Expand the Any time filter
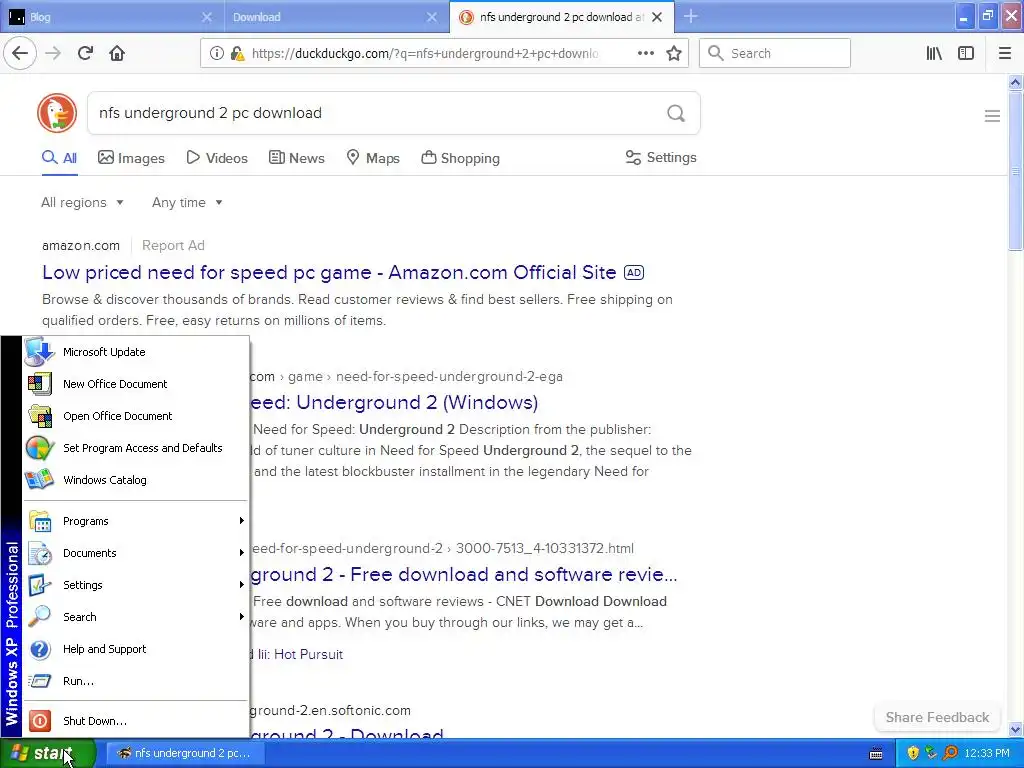Screen dimensions: 1024x768 click(x=187, y=202)
